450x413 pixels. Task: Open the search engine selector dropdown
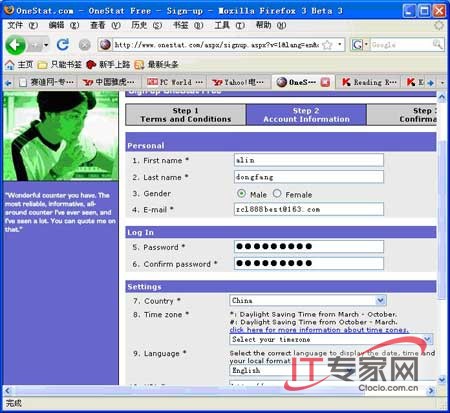pyautogui.click(x=366, y=44)
